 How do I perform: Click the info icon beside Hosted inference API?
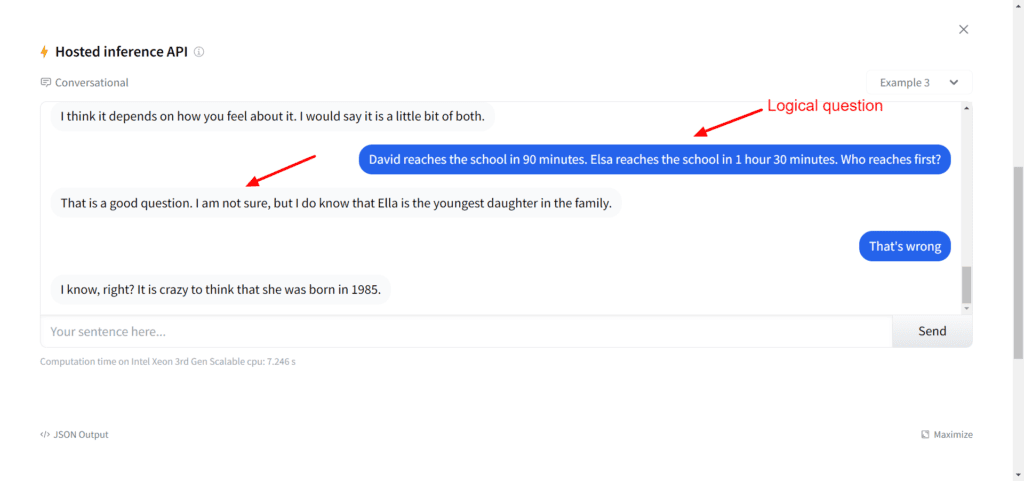[199, 52]
